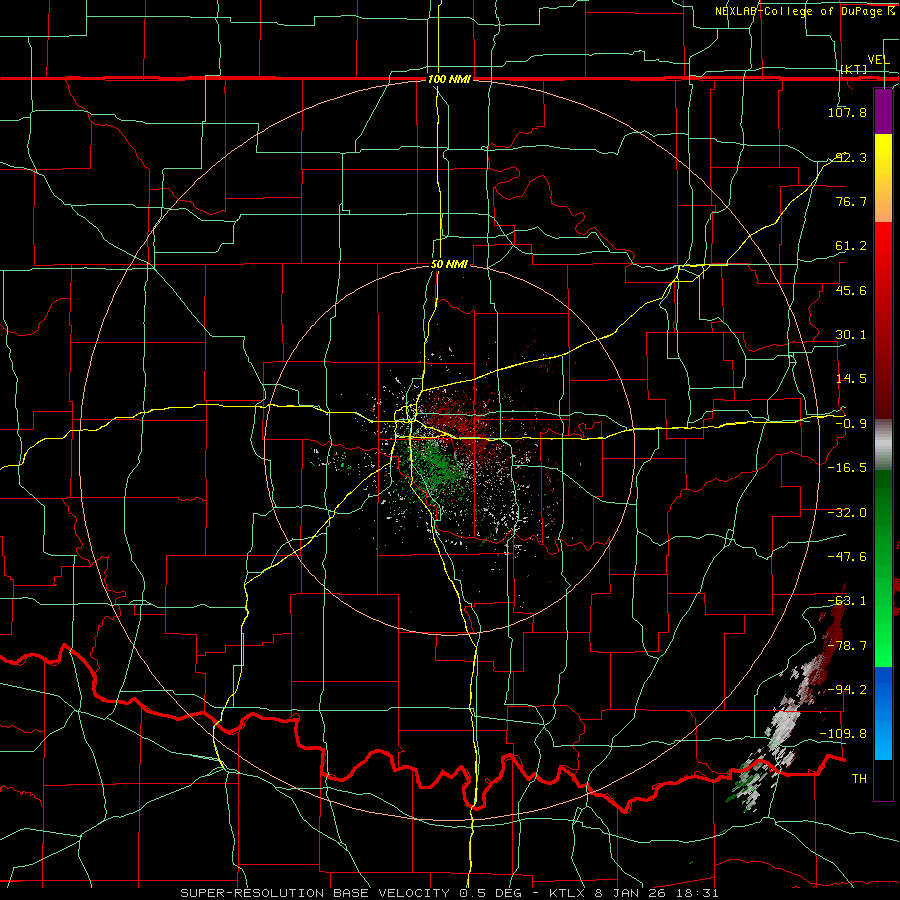Click the purple segment of the color bar
The height and width of the screenshot is (900, 900).
point(883,111)
